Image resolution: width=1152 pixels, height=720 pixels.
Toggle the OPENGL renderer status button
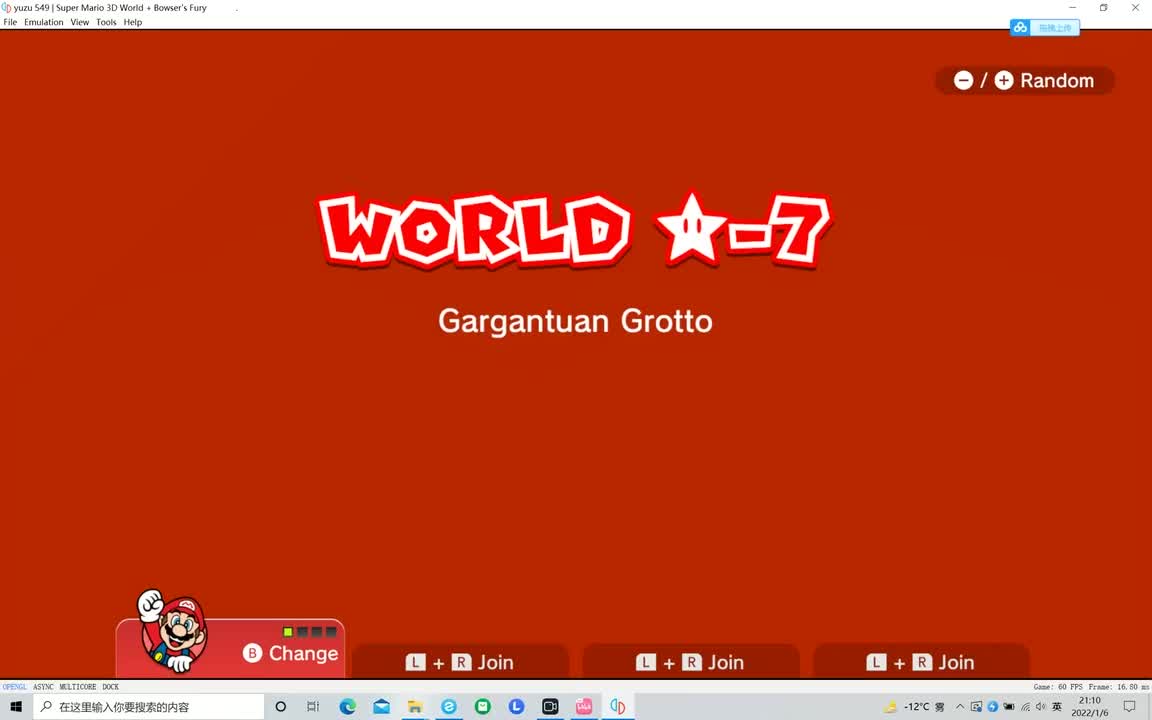click(15, 687)
